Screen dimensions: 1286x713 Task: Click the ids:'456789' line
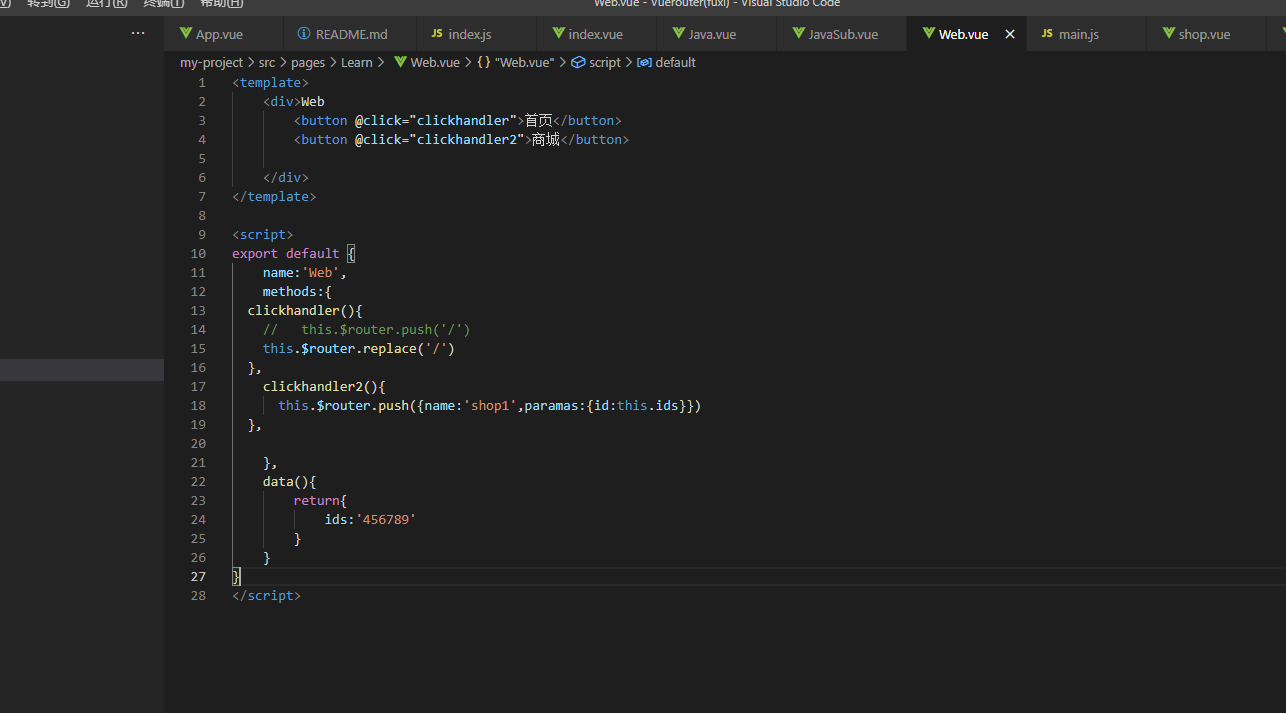pos(370,520)
